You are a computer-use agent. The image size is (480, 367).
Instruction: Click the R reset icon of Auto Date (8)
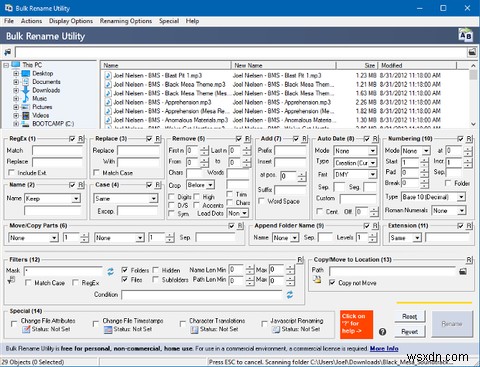(x=375, y=139)
